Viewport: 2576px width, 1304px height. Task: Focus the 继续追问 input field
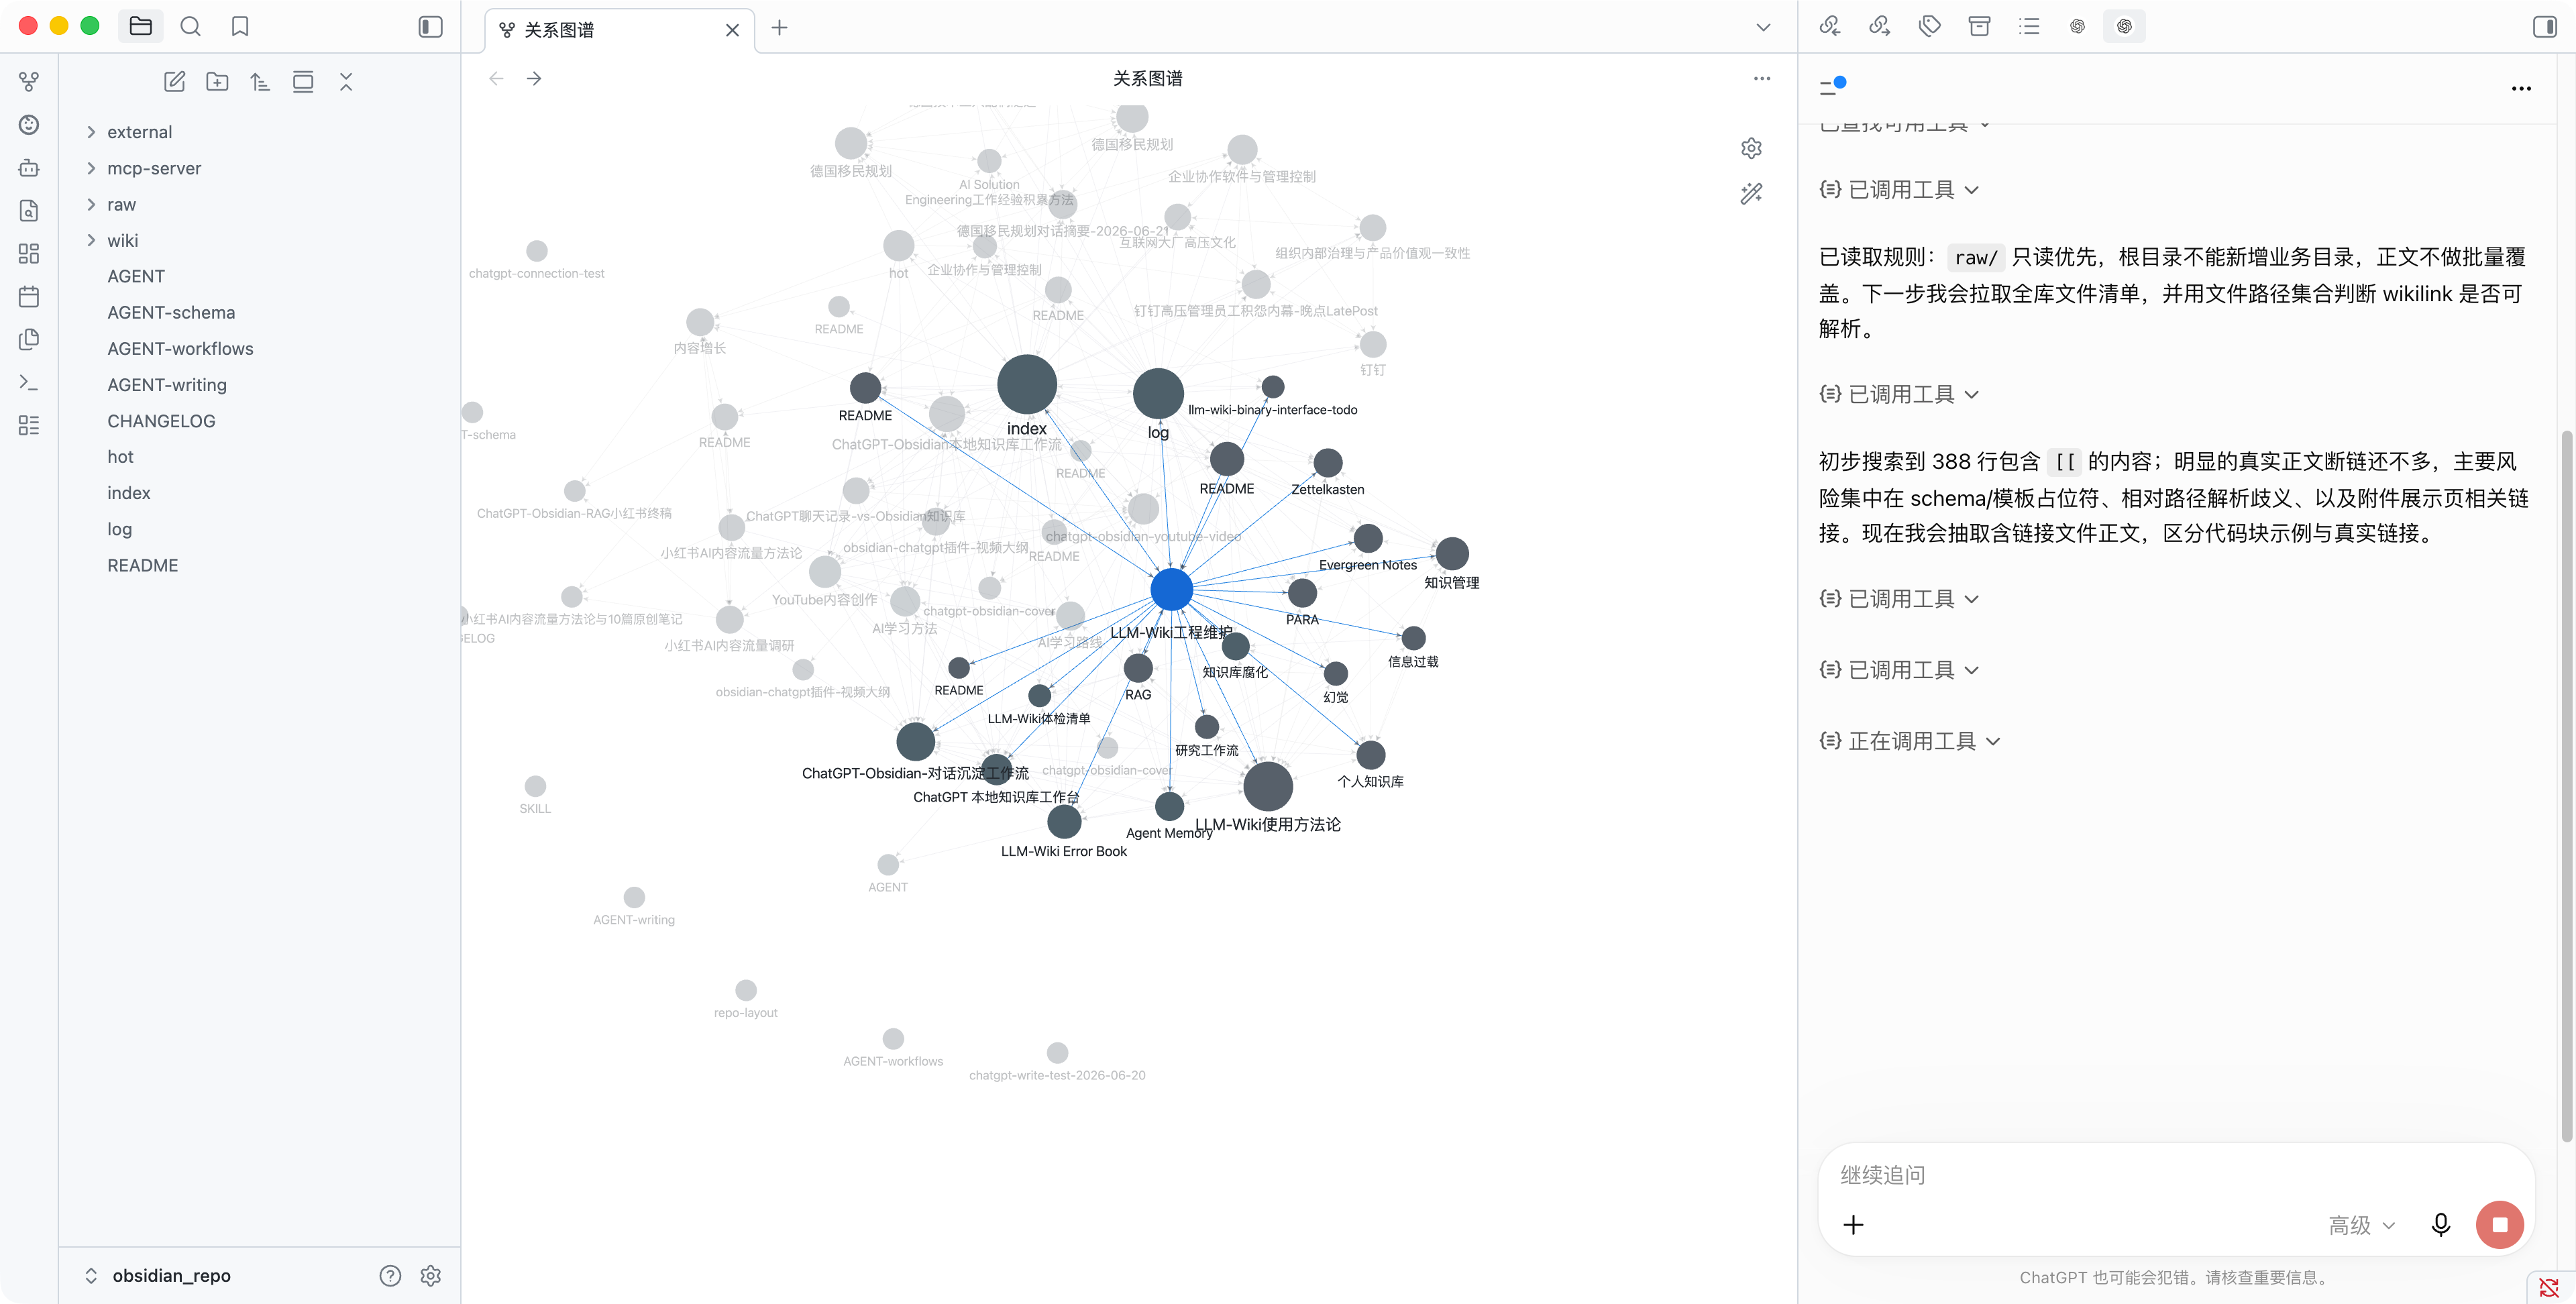click(x=2175, y=1175)
